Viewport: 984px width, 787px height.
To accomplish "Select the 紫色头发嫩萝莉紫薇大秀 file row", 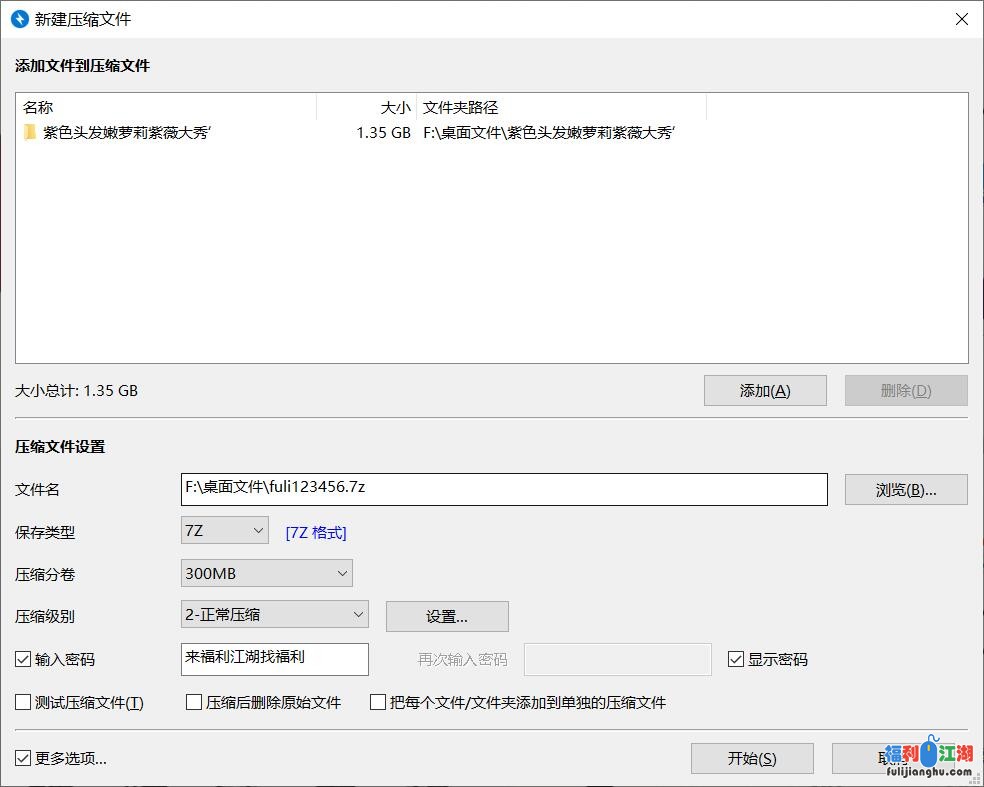I will (x=150, y=132).
